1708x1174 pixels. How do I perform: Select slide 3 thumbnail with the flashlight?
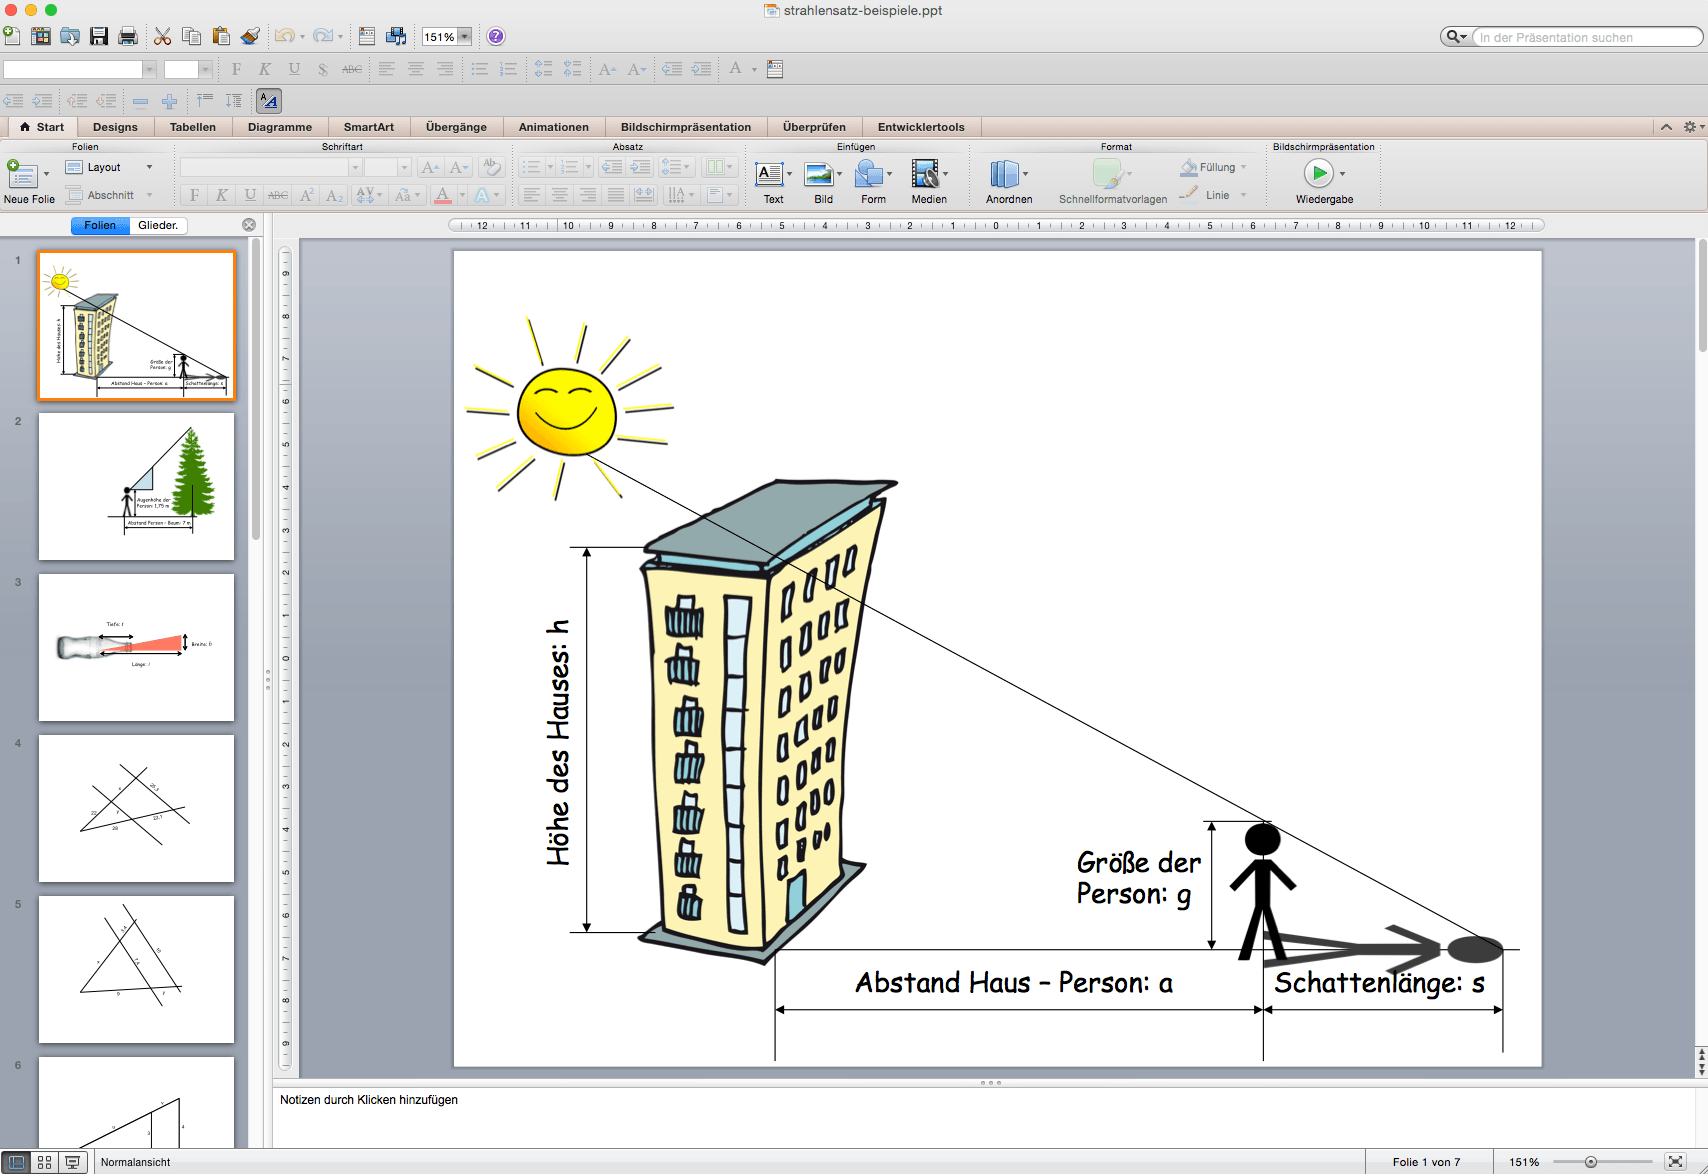point(136,647)
